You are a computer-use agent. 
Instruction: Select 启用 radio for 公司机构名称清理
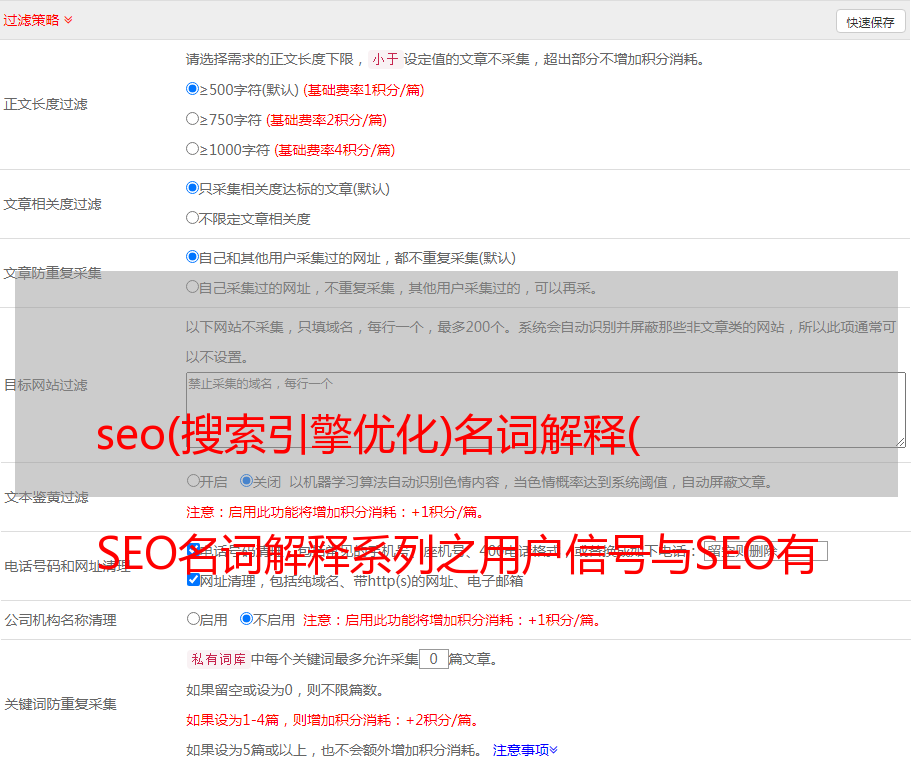pos(193,618)
